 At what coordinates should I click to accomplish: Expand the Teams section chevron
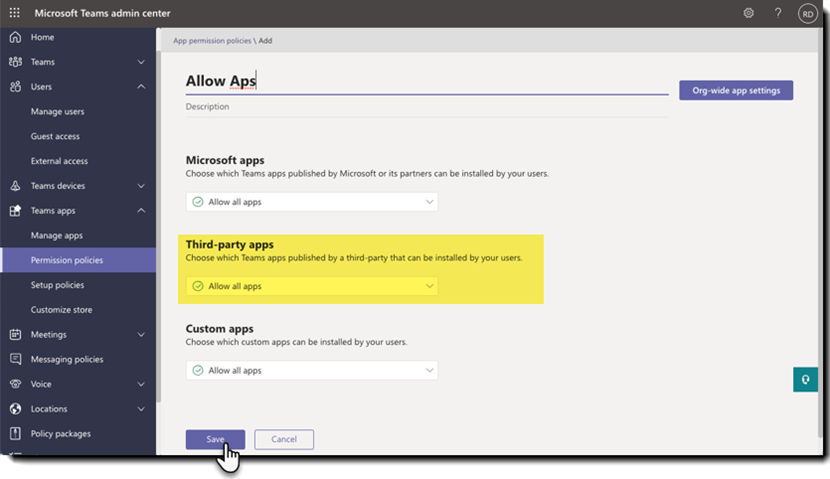tap(141, 62)
